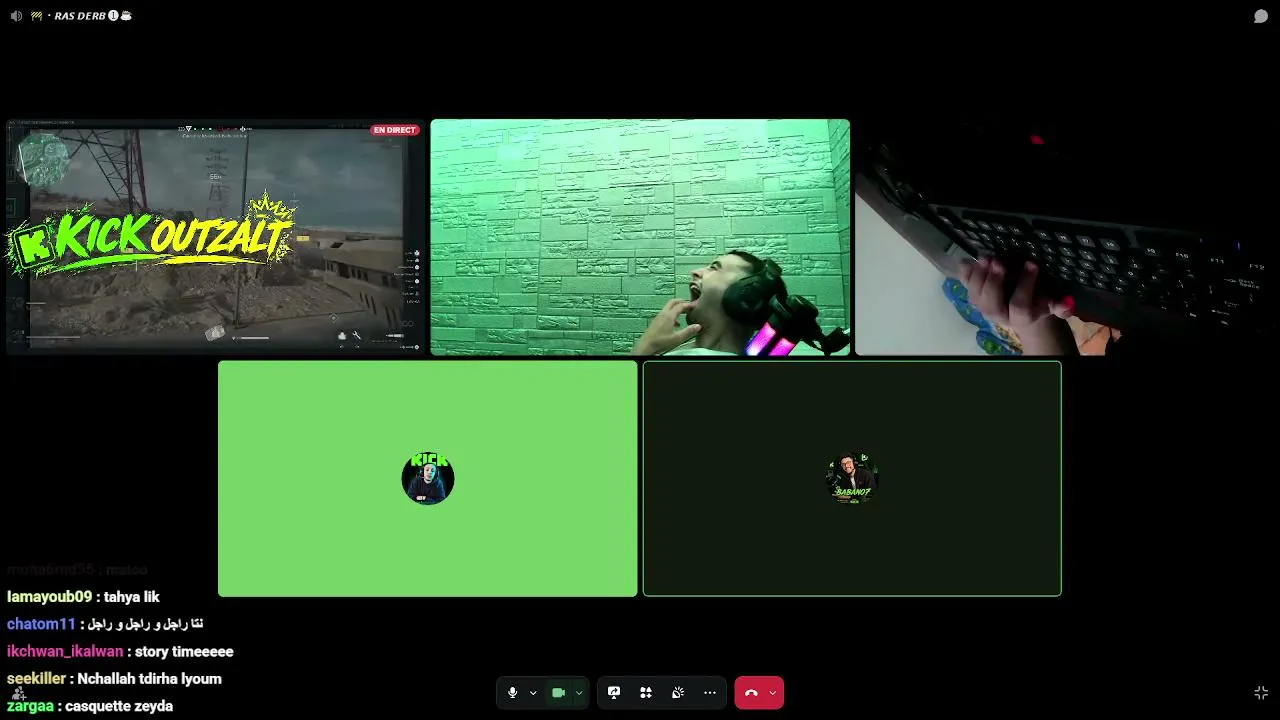
Task: Focus the keyboard camera tile
Action: tap(1066, 237)
